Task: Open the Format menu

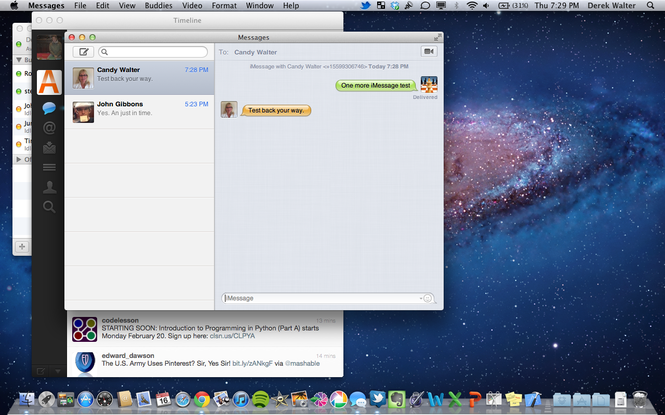Action: coord(224,6)
